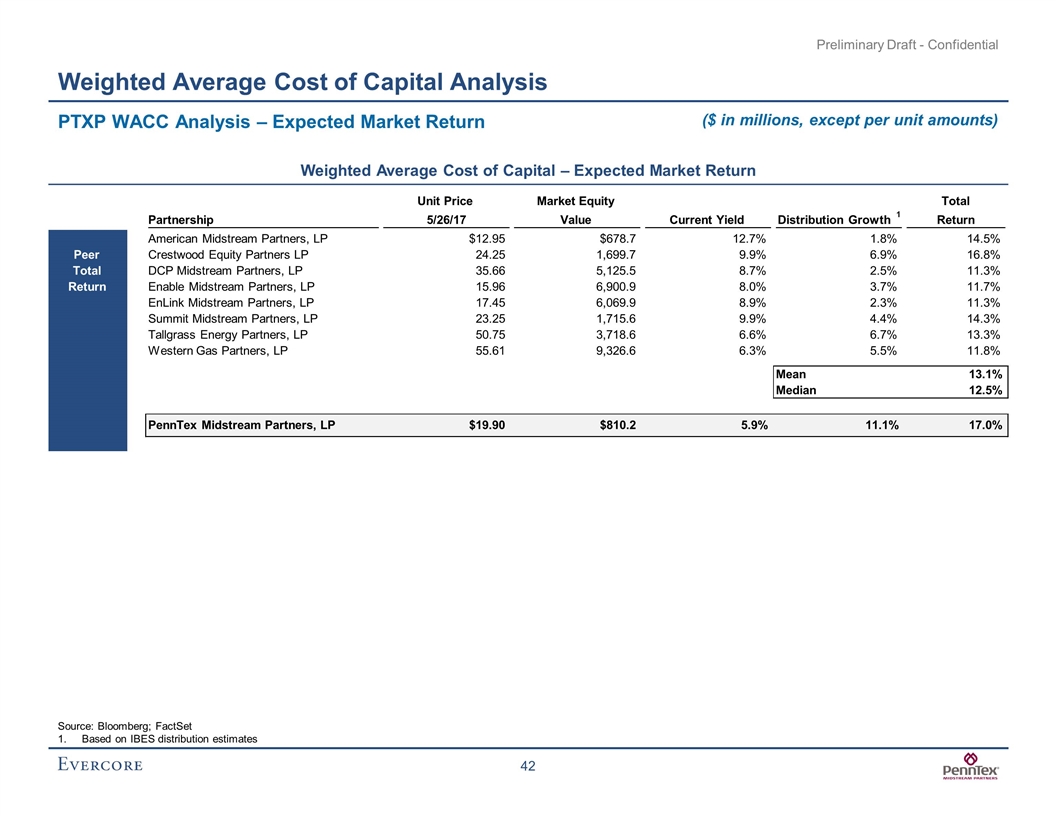Screen dimensions: 1056x816
Task: Click the table's 'Expected Market Return' heading
Action: pyautogui.click(x=528, y=170)
